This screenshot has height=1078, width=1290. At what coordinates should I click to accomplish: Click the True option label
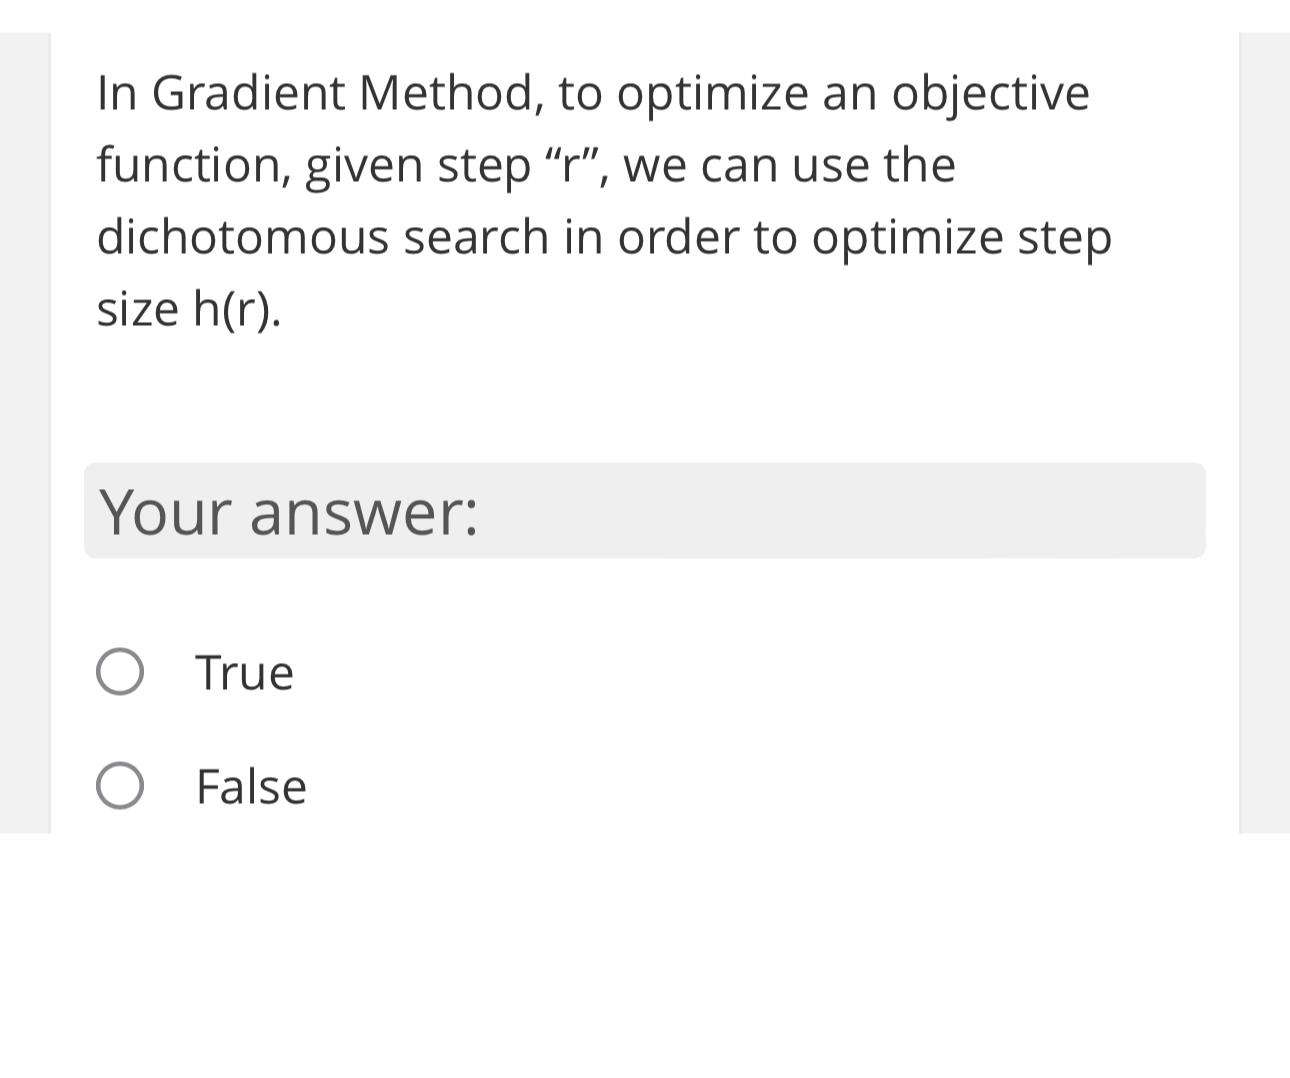[244, 672]
